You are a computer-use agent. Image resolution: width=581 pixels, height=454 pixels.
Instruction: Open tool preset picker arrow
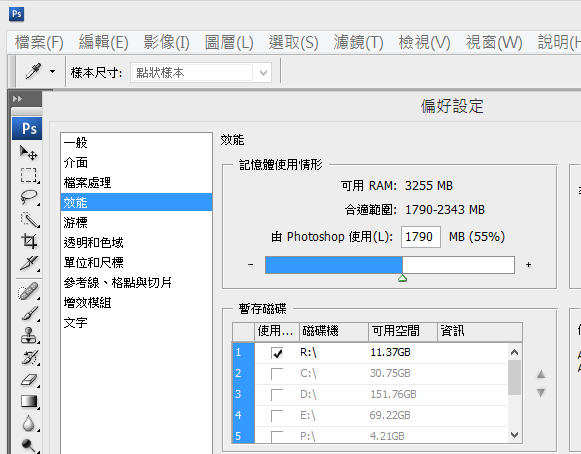click(x=53, y=72)
